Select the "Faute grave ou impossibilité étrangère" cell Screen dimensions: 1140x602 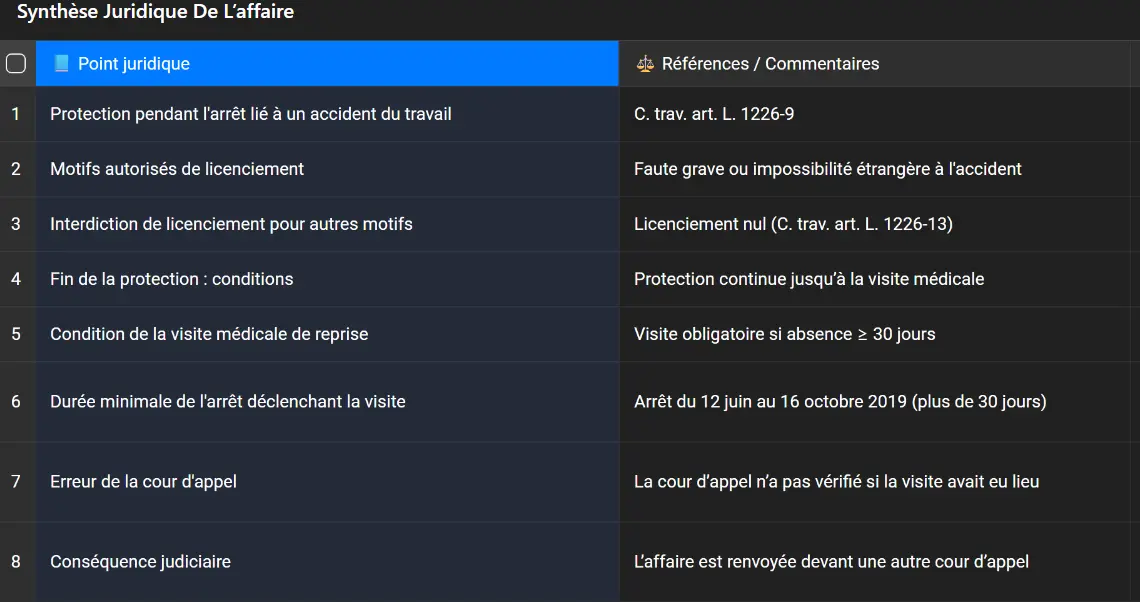tap(828, 169)
